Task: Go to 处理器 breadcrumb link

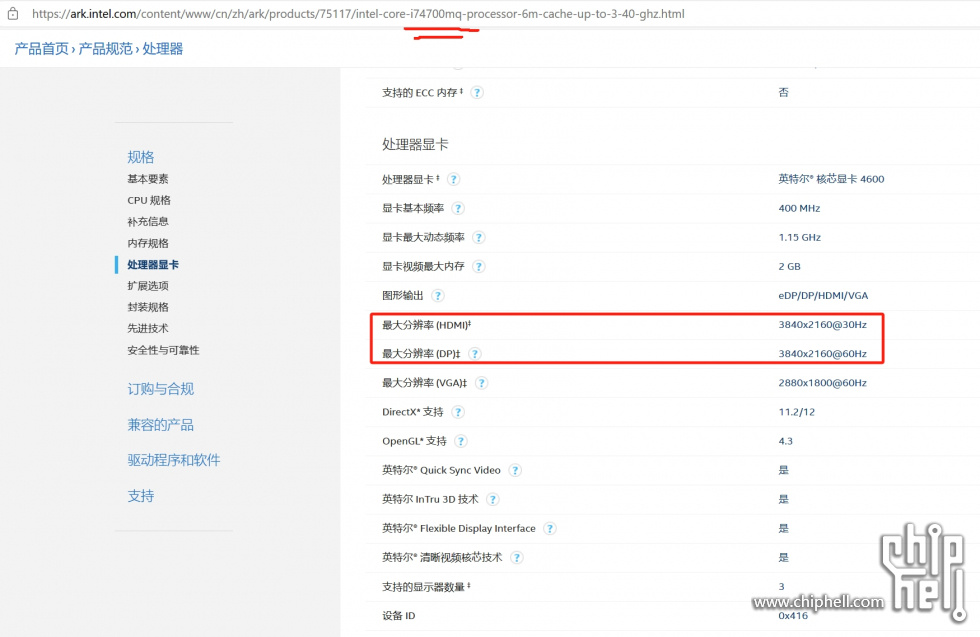Action: (162, 49)
